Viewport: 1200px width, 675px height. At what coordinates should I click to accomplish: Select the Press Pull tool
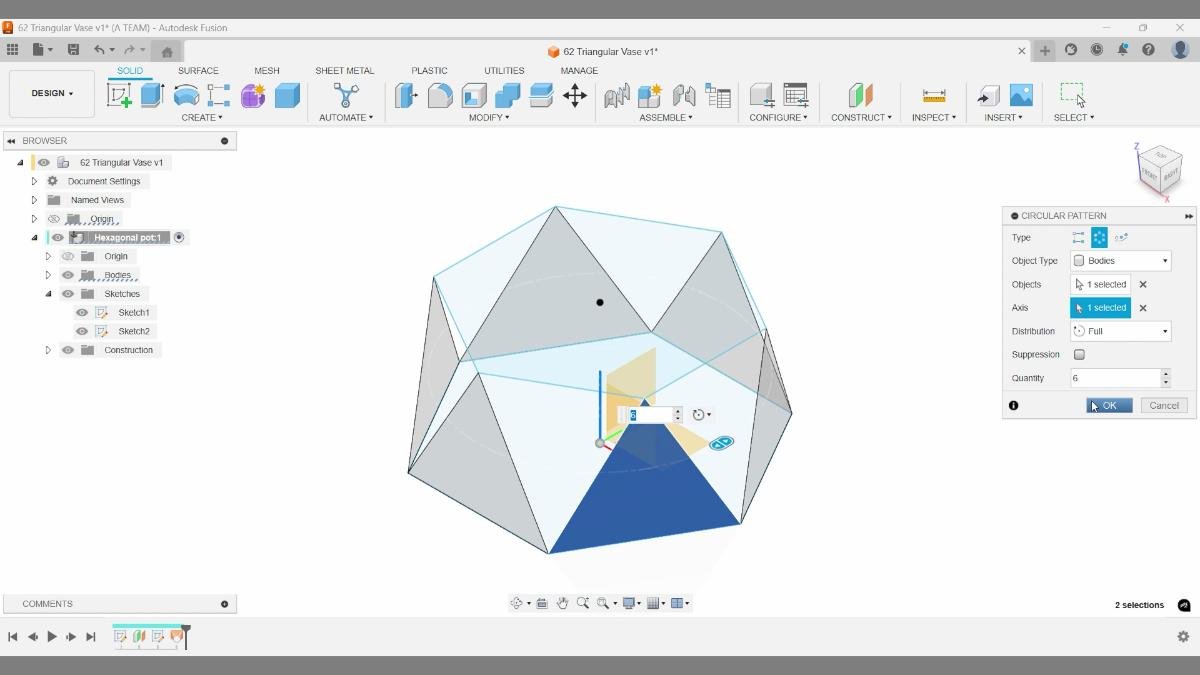click(406, 95)
